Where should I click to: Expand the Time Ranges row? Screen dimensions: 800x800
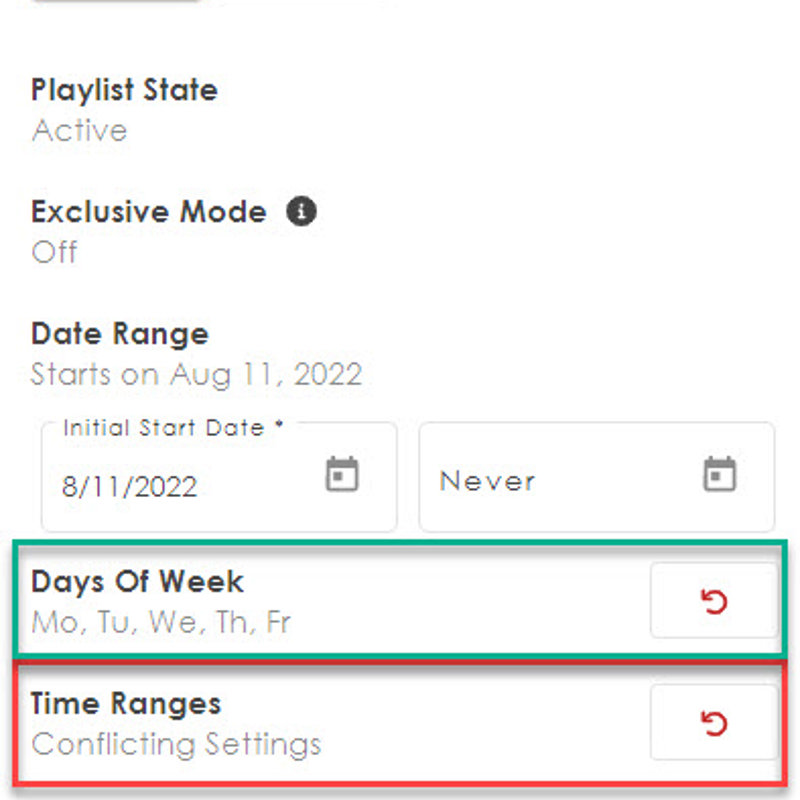(x=126, y=704)
